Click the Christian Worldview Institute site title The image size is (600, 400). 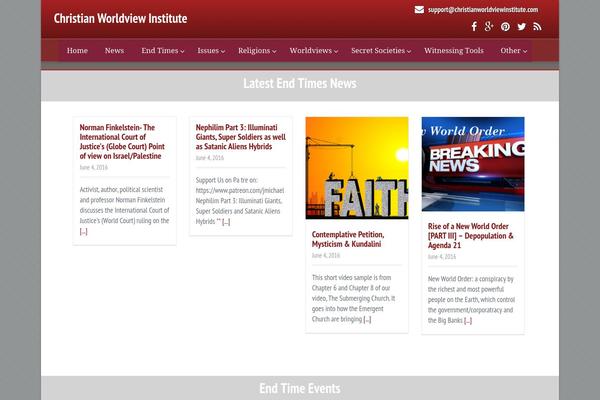pyautogui.click(x=120, y=18)
